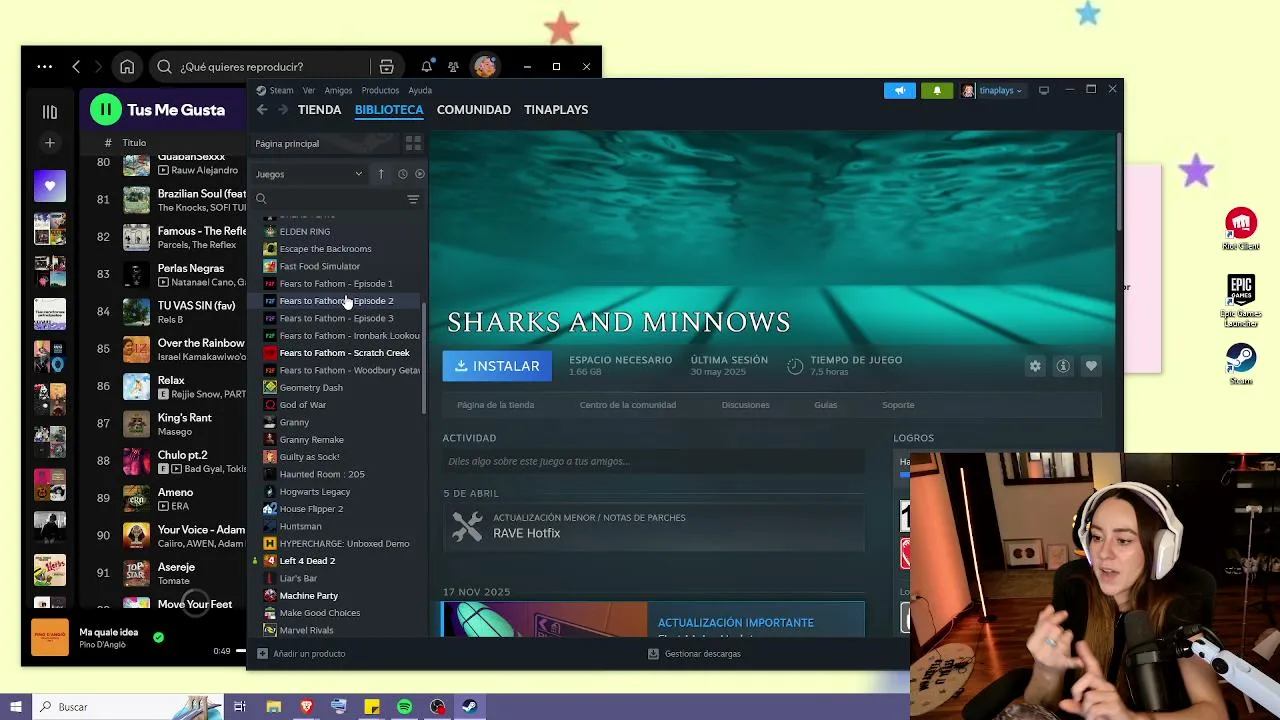
Task: Switch Steam library to grid view icon
Action: [x=413, y=144]
